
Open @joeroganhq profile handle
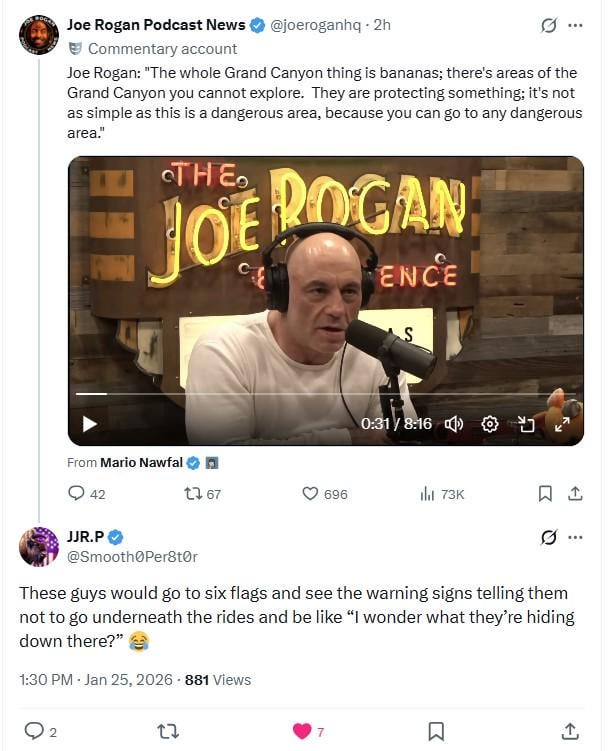[317, 25]
